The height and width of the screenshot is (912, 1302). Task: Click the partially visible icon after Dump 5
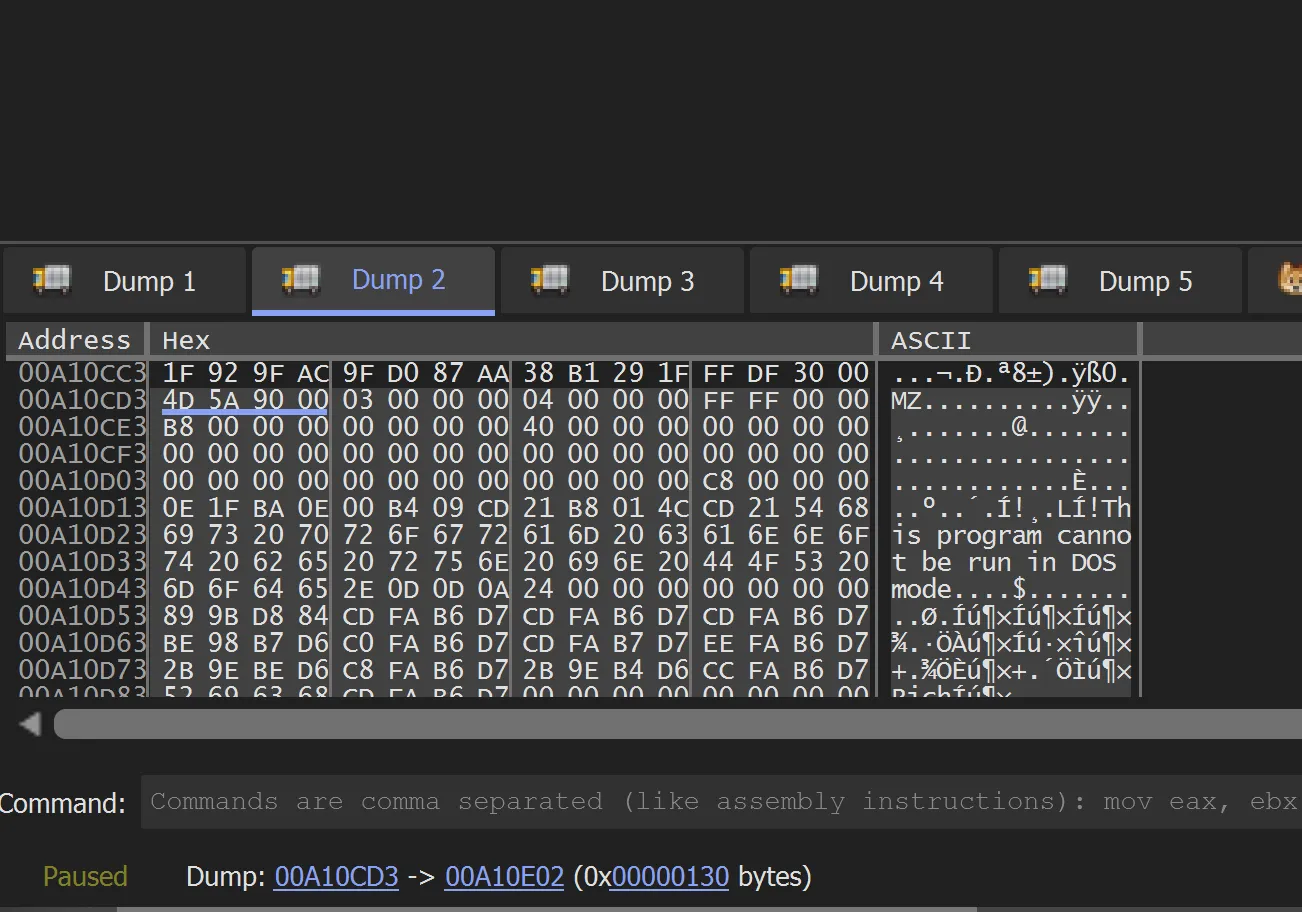(x=1290, y=280)
